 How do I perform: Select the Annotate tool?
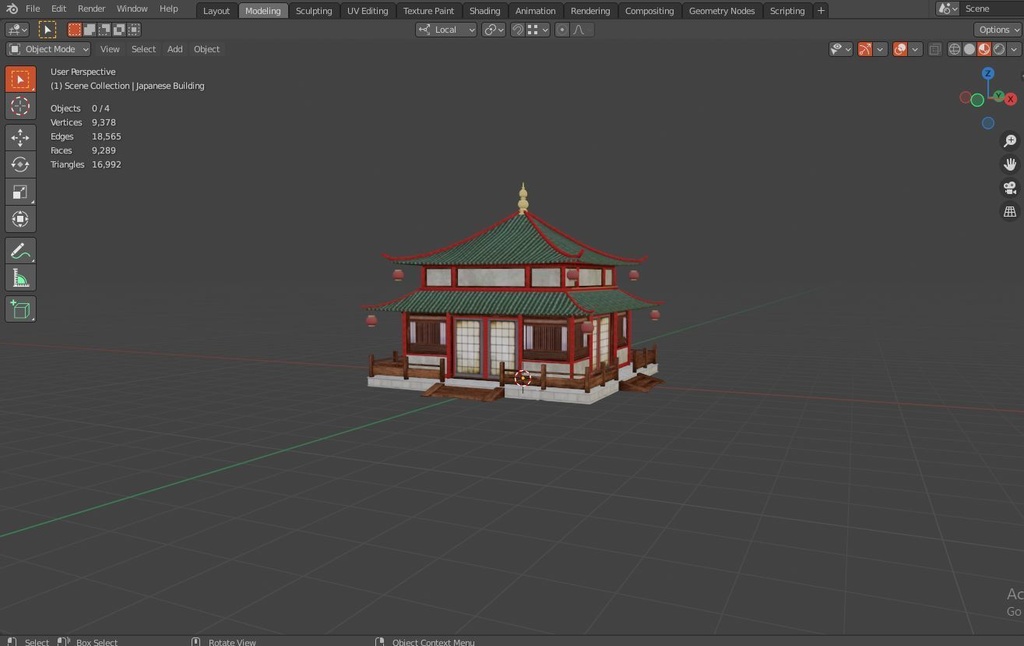pyautogui.click(x=20, y=250)
